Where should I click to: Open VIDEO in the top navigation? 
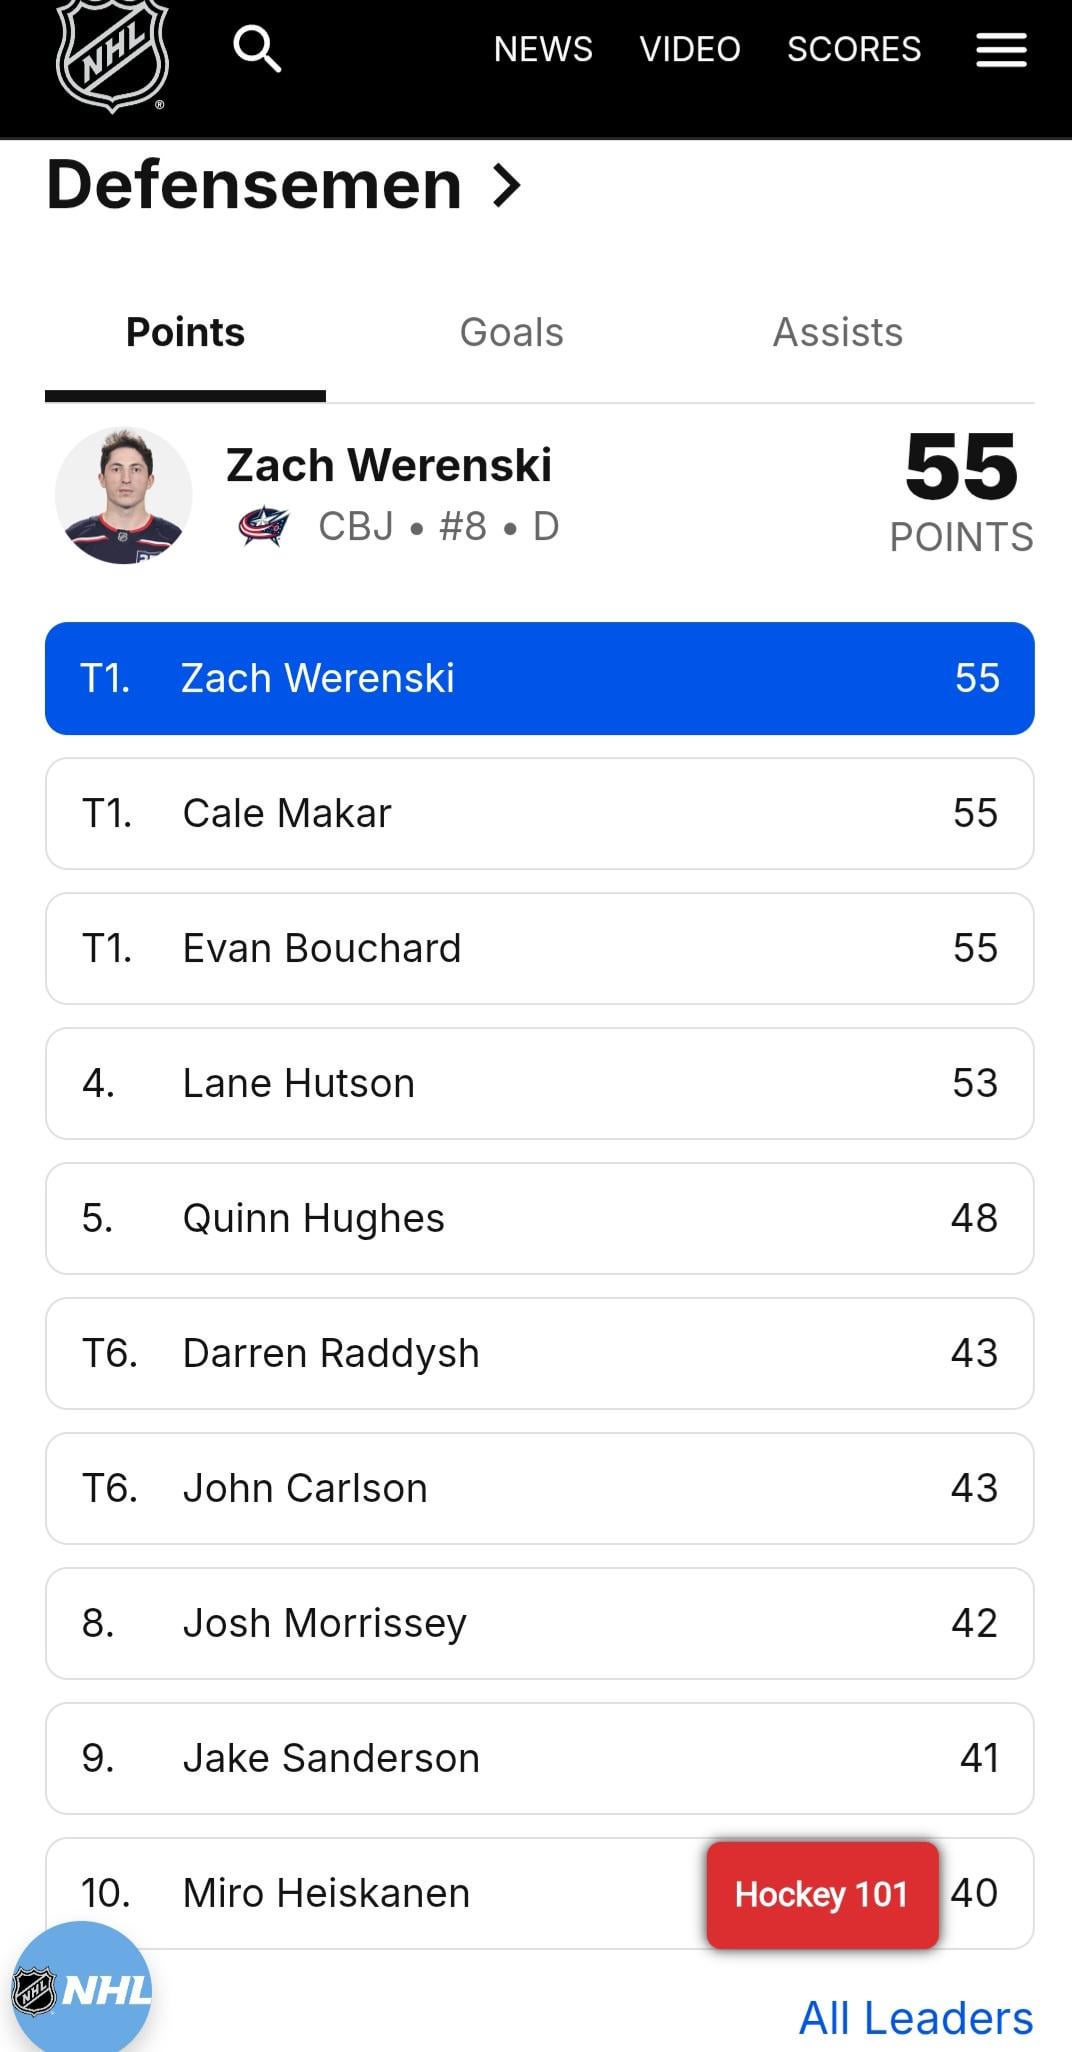pos(690,49)
